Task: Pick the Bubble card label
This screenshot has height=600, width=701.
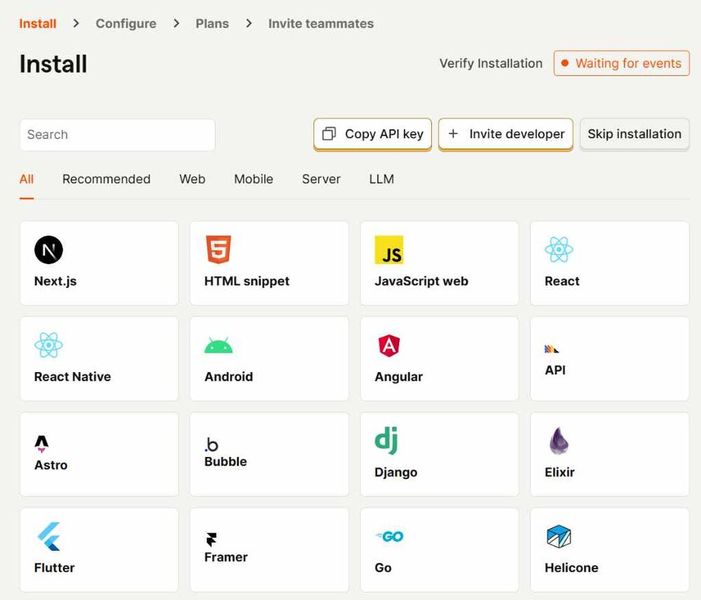Action: [225, 462]
